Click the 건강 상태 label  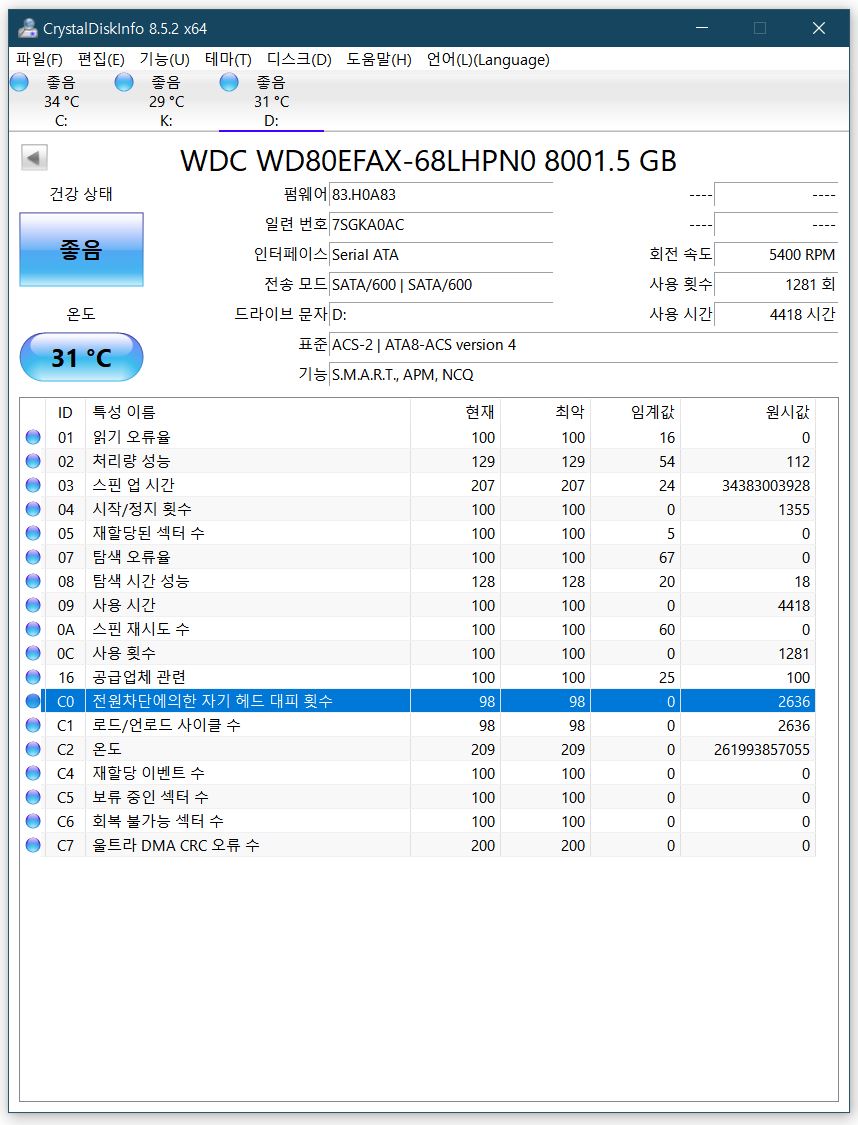coord(81,194)
